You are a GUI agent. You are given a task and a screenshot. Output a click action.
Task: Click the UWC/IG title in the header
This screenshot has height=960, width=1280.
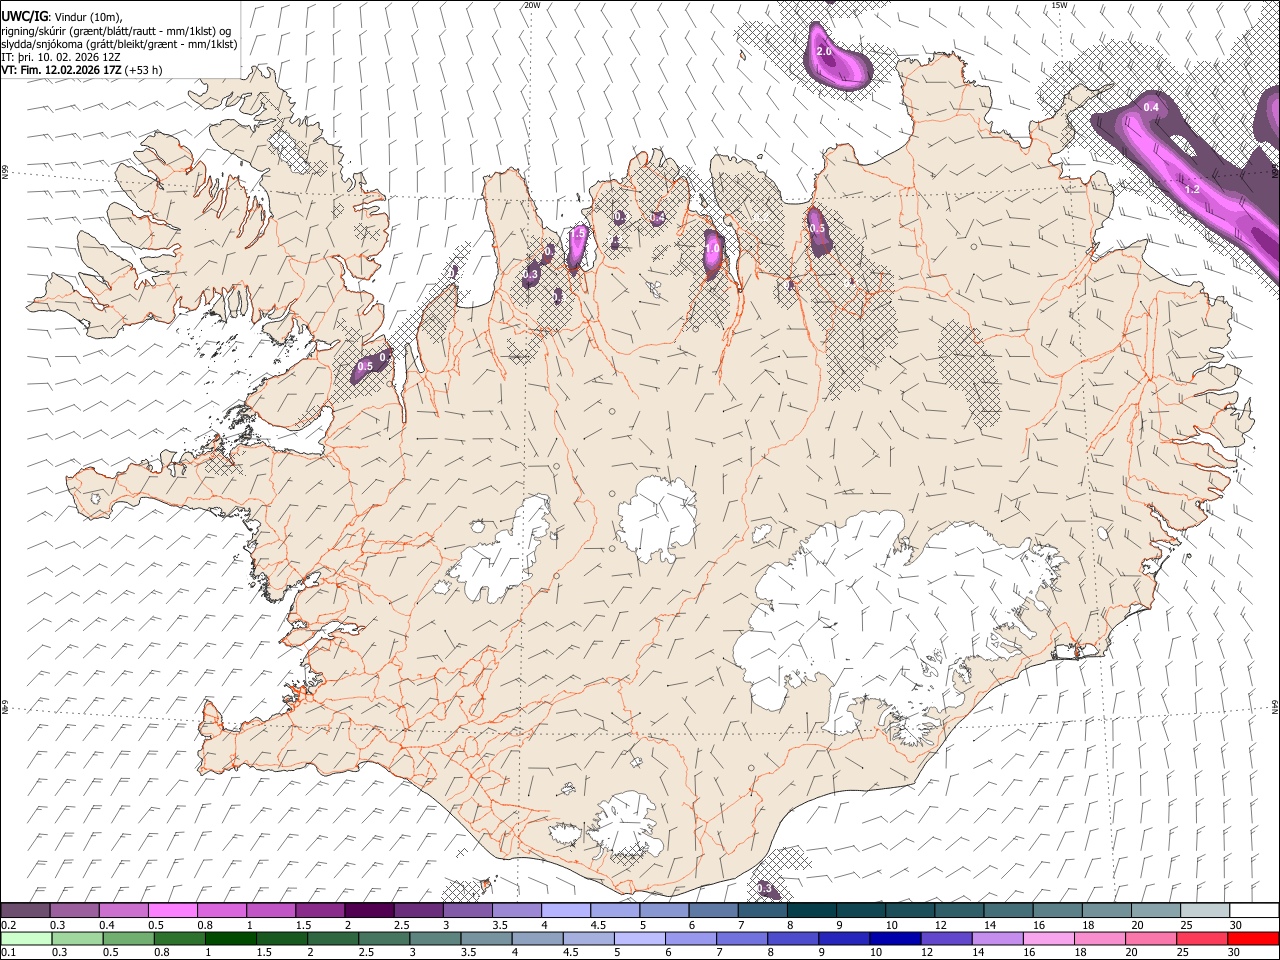(23, 16)
